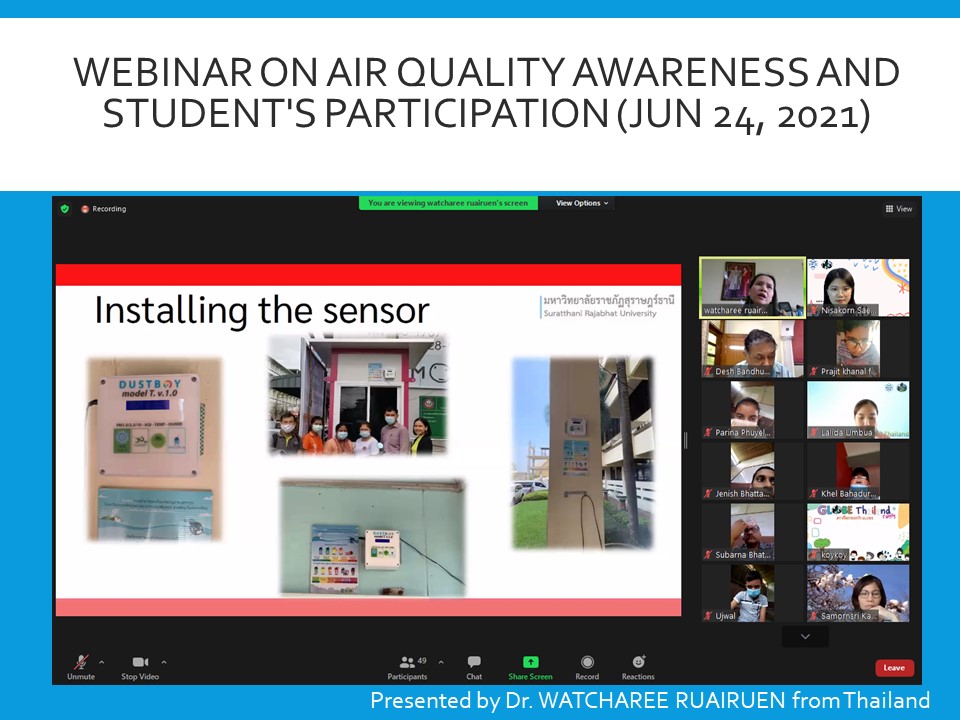Viewport: 960px width, 720px height.
Task: Expand the audio options arrow beside Unmute
Action: pyautogui.click(x=101, y=662)
